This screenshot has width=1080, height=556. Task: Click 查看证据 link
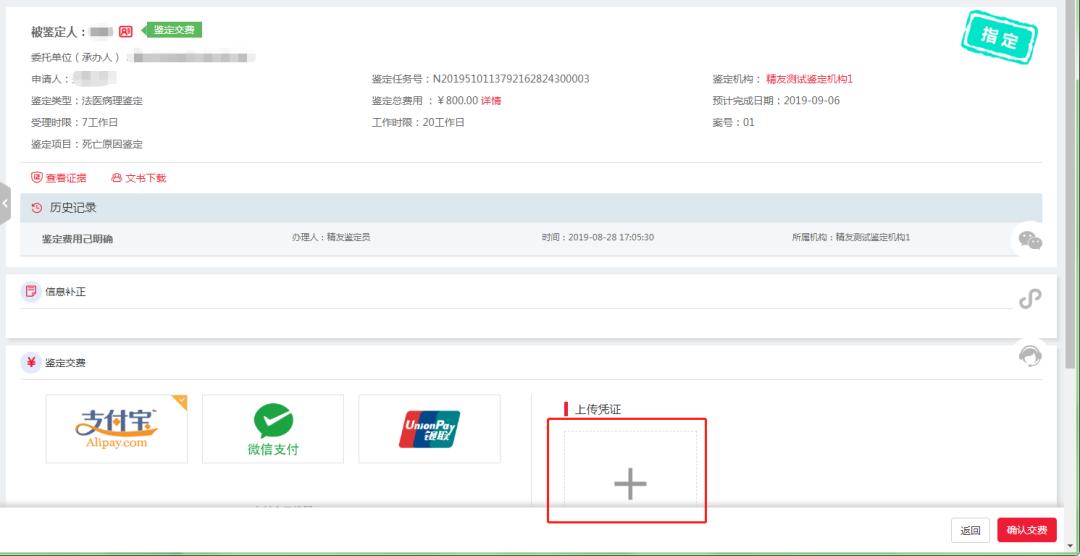[66, 178]
